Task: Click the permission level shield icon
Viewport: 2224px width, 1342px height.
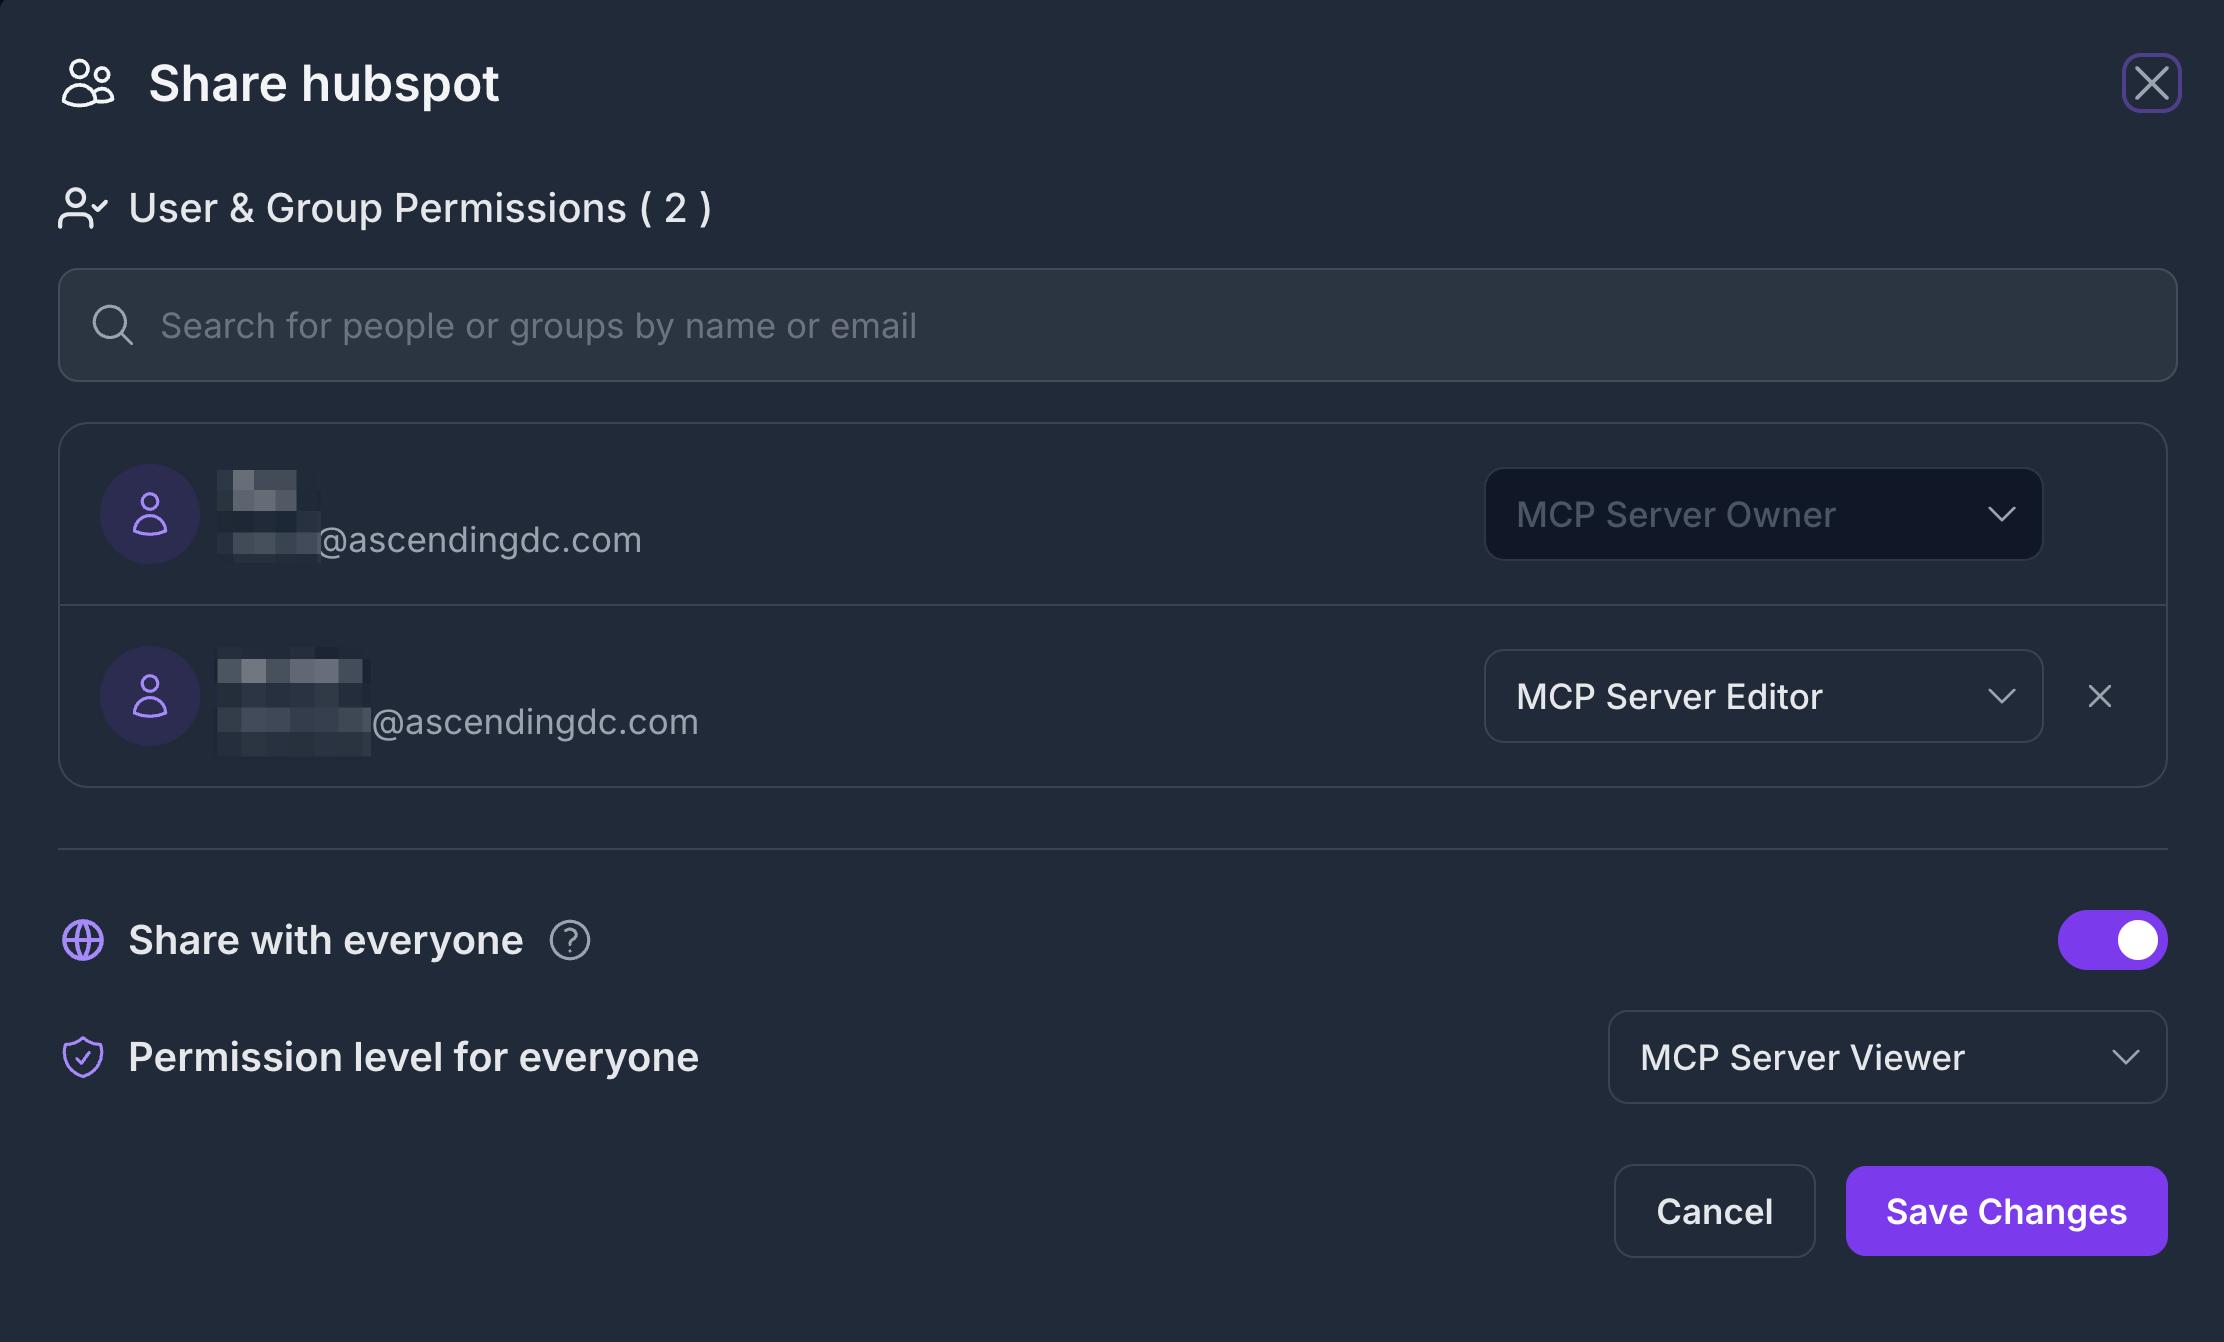Action: click(x=83, y=1057)
